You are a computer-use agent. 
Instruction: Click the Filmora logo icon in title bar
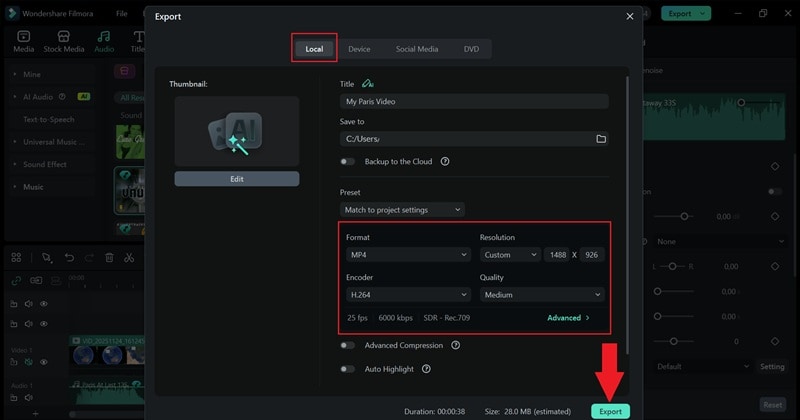coord(11,13)
